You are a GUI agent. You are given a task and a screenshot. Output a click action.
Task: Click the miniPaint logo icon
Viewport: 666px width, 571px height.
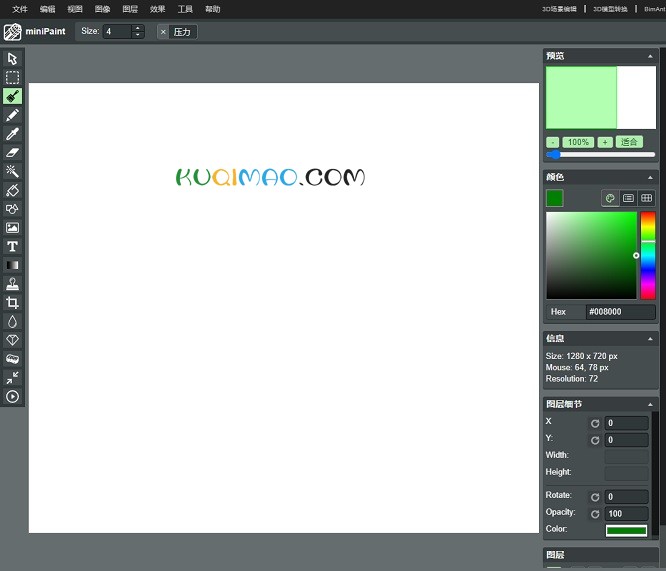[12, 32]
